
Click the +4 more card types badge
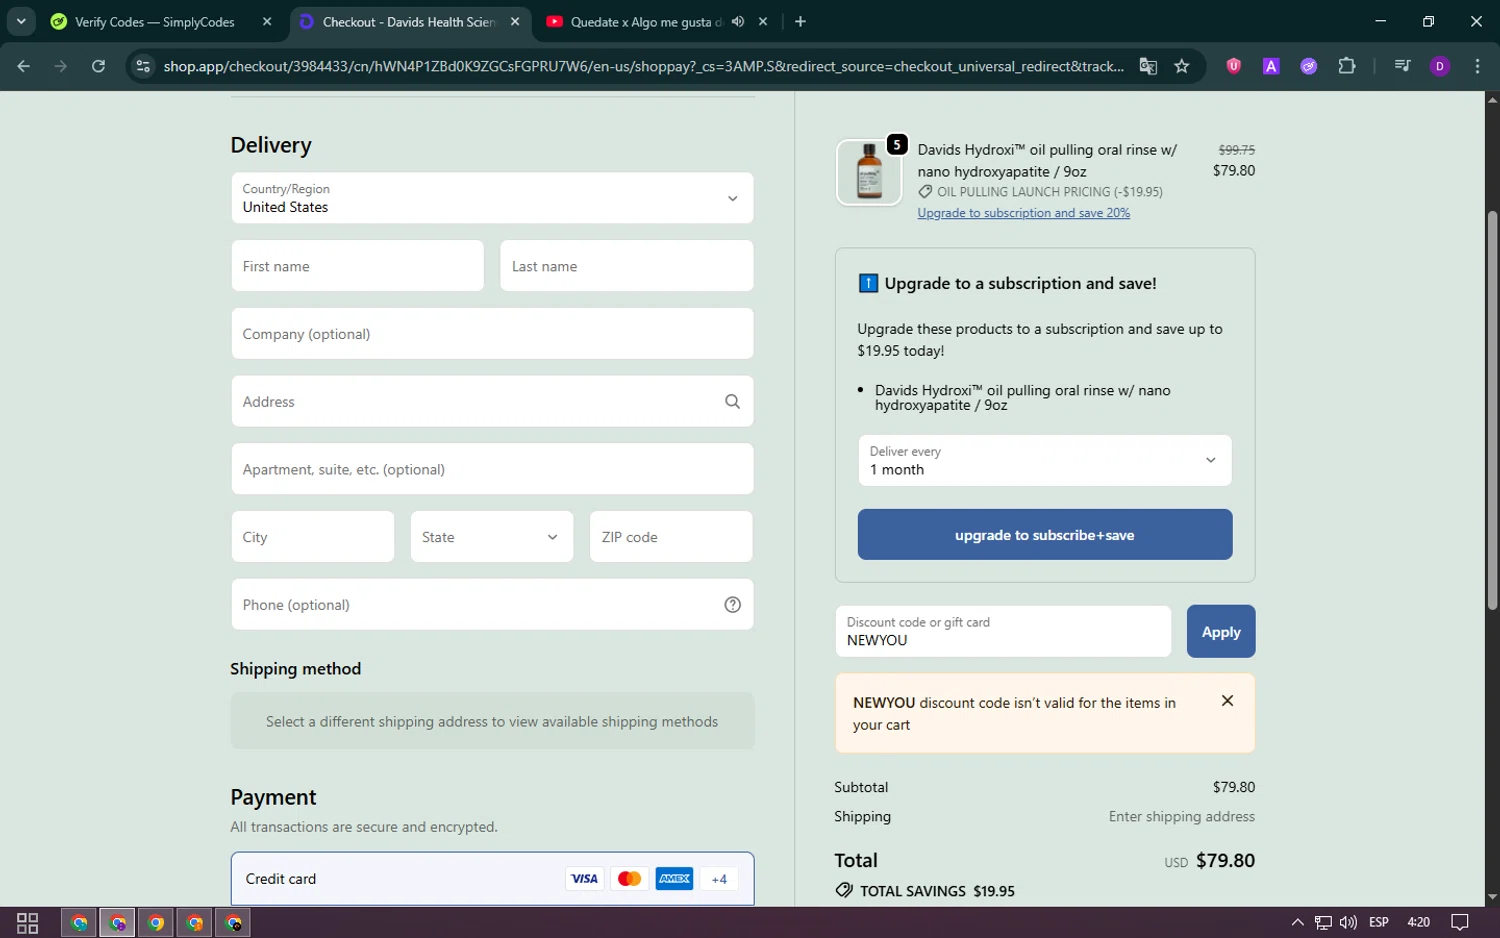tap(719, 879)
